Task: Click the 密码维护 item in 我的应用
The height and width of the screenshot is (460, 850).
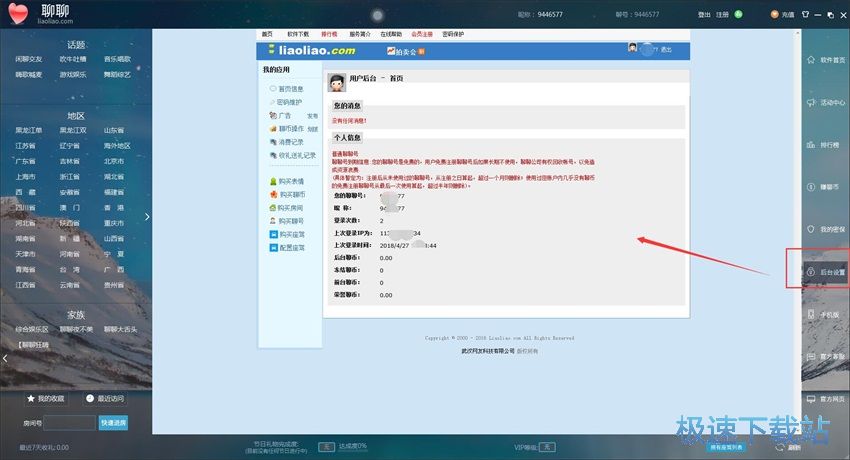Action: point(289,102)
